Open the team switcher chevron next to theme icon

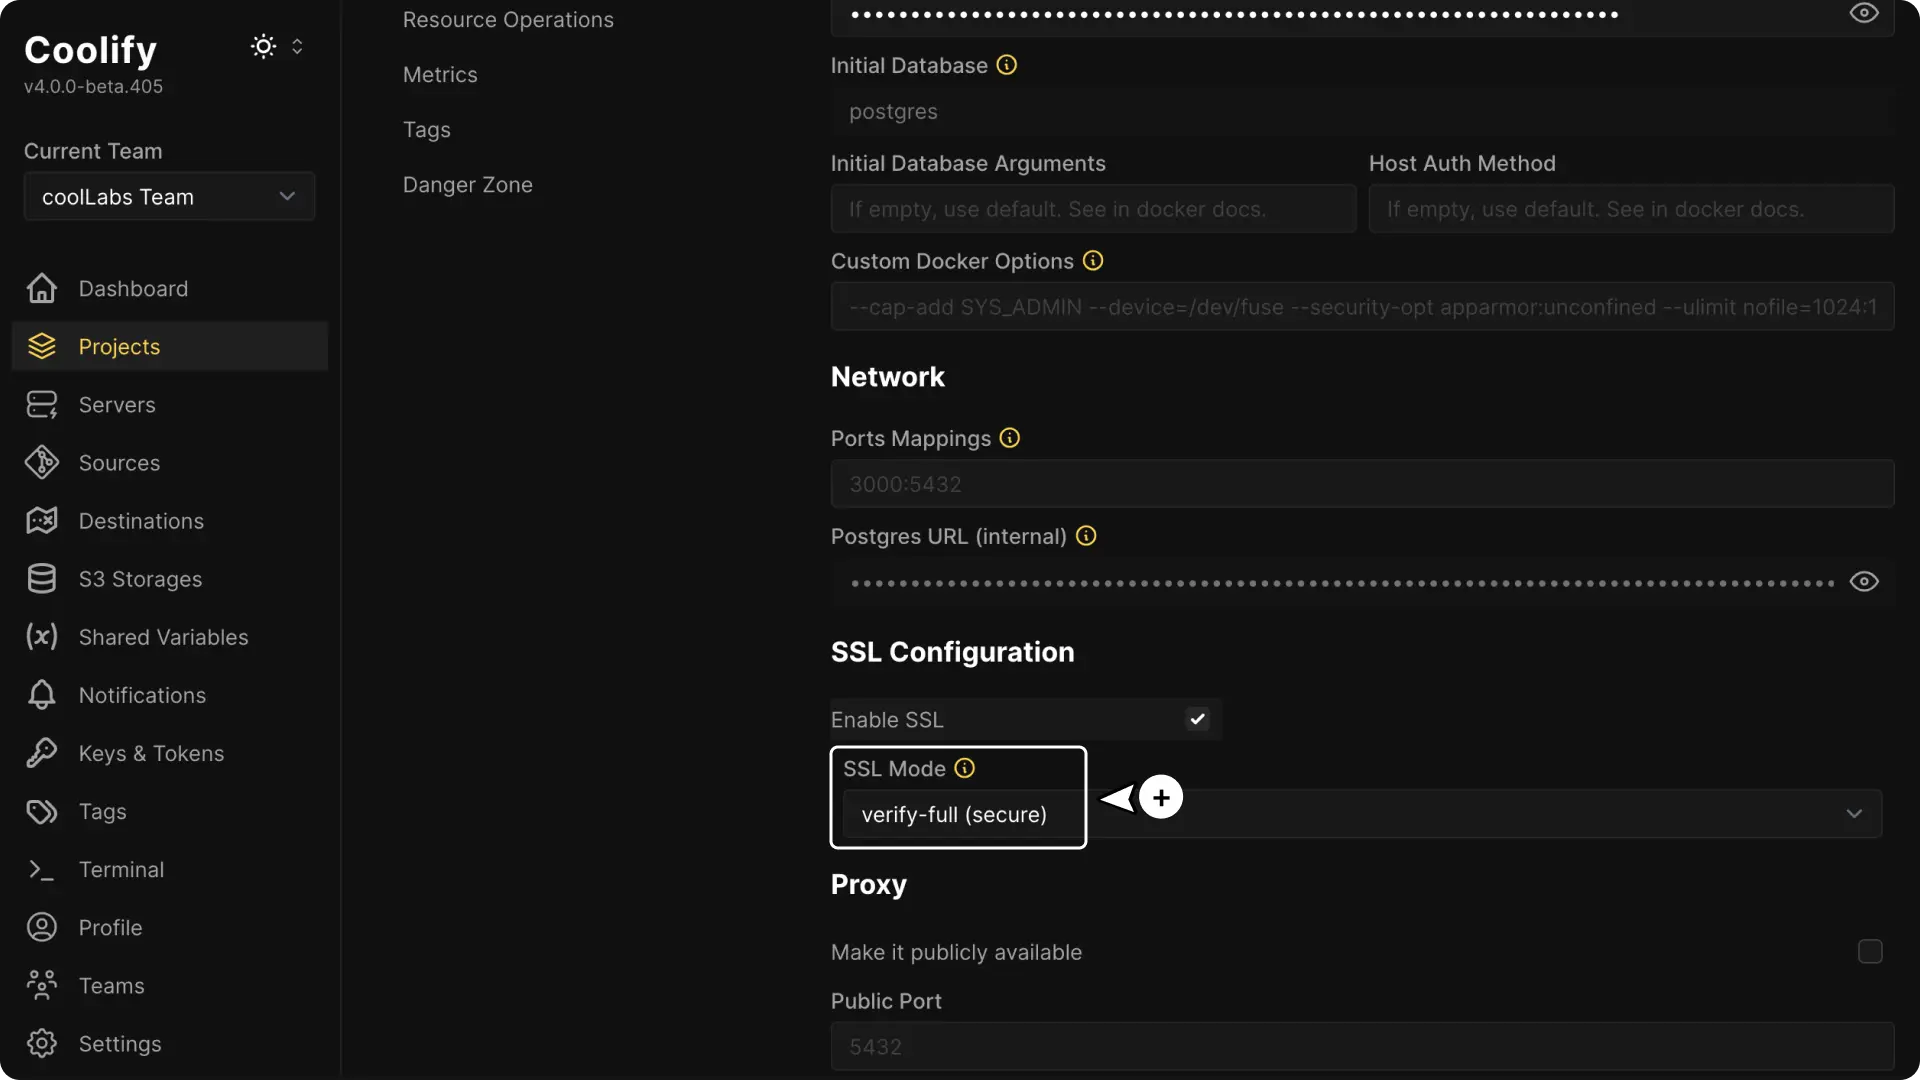click(x=298, y=46)
